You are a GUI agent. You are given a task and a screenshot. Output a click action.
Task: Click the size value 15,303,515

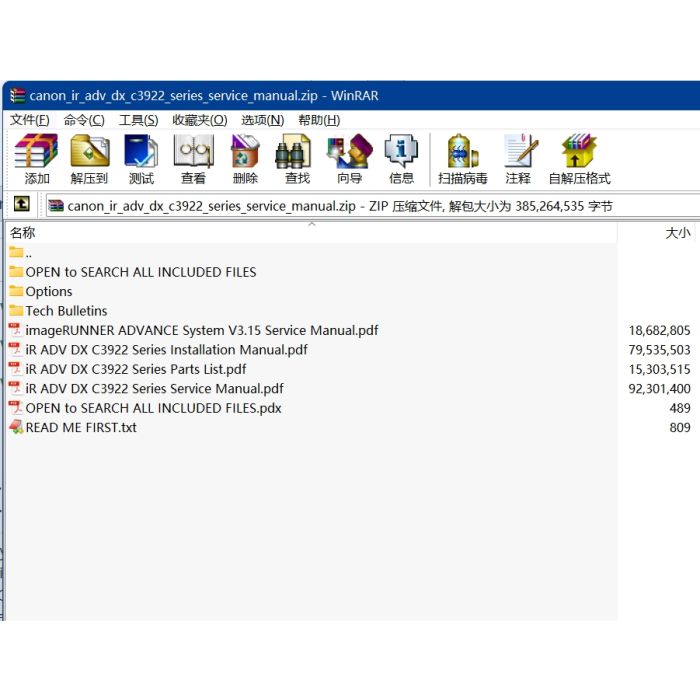coord(659,369)
